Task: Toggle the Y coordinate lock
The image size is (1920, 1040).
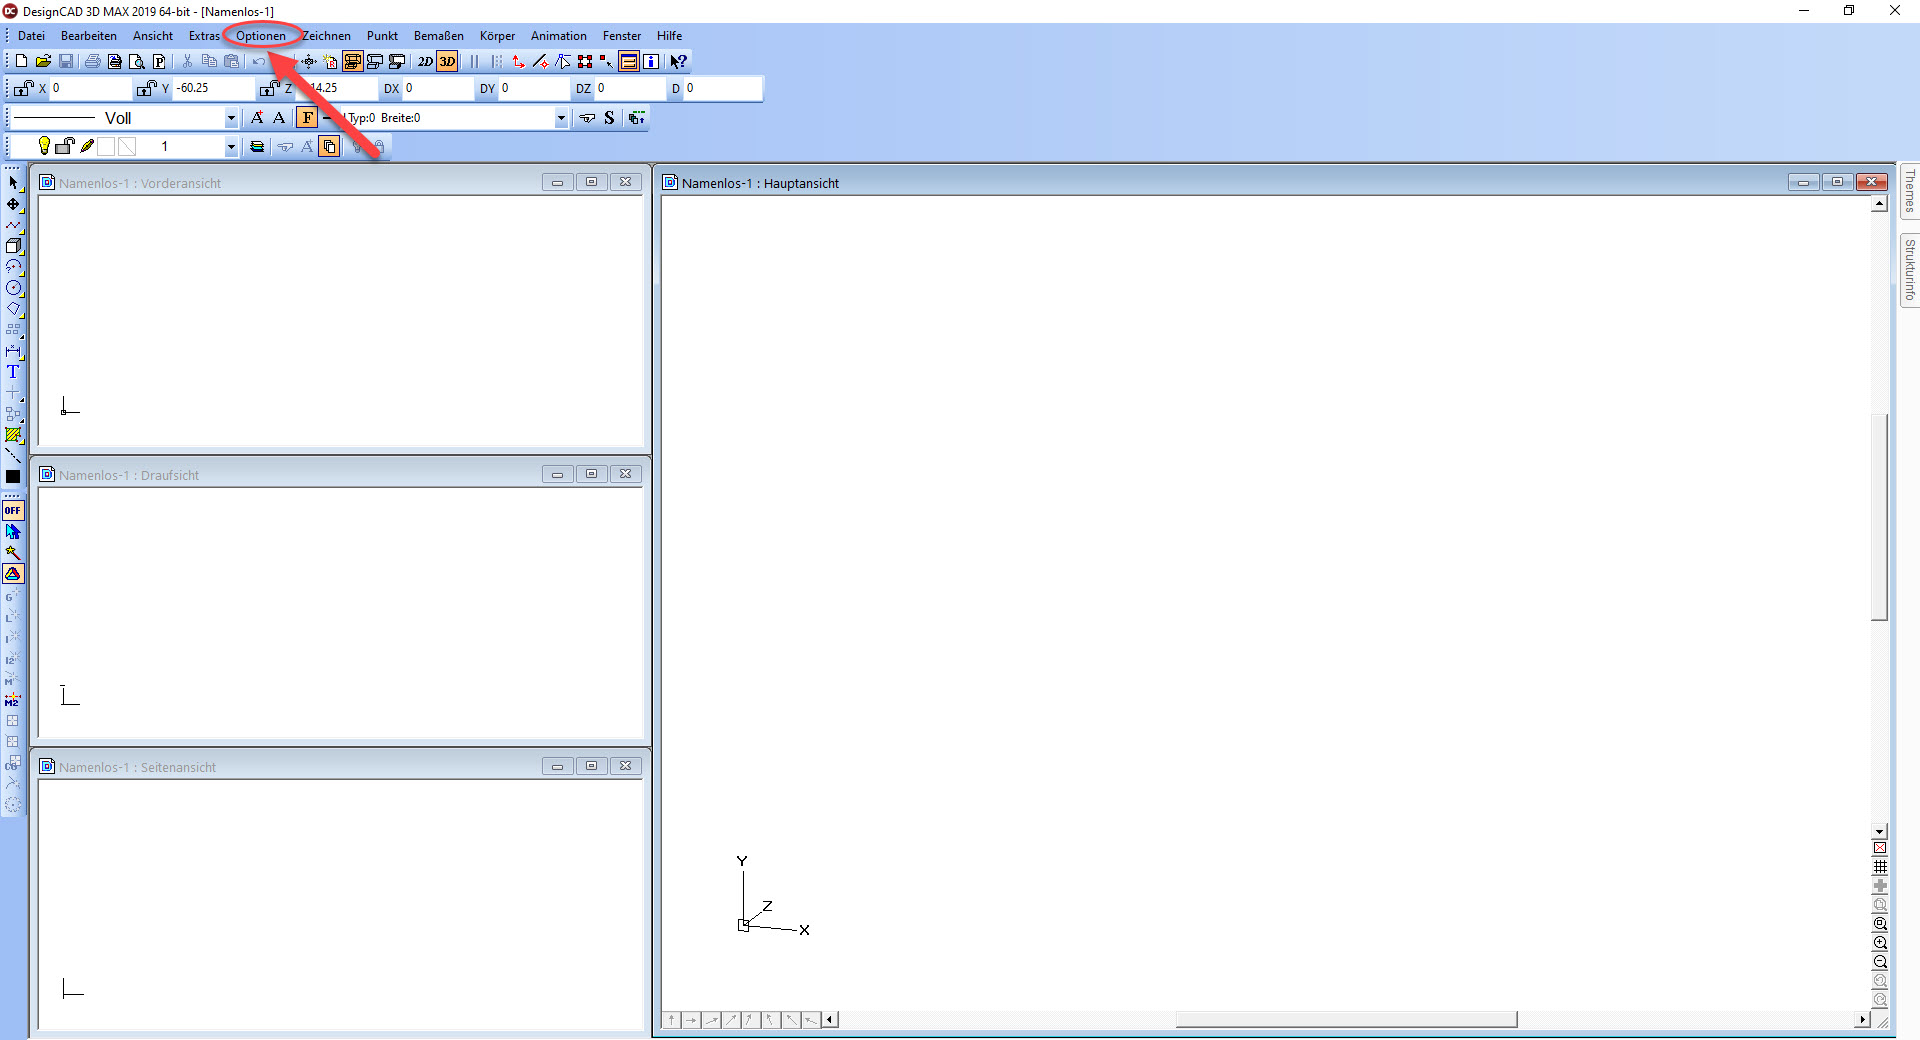Action: click(x=147, y=88)
